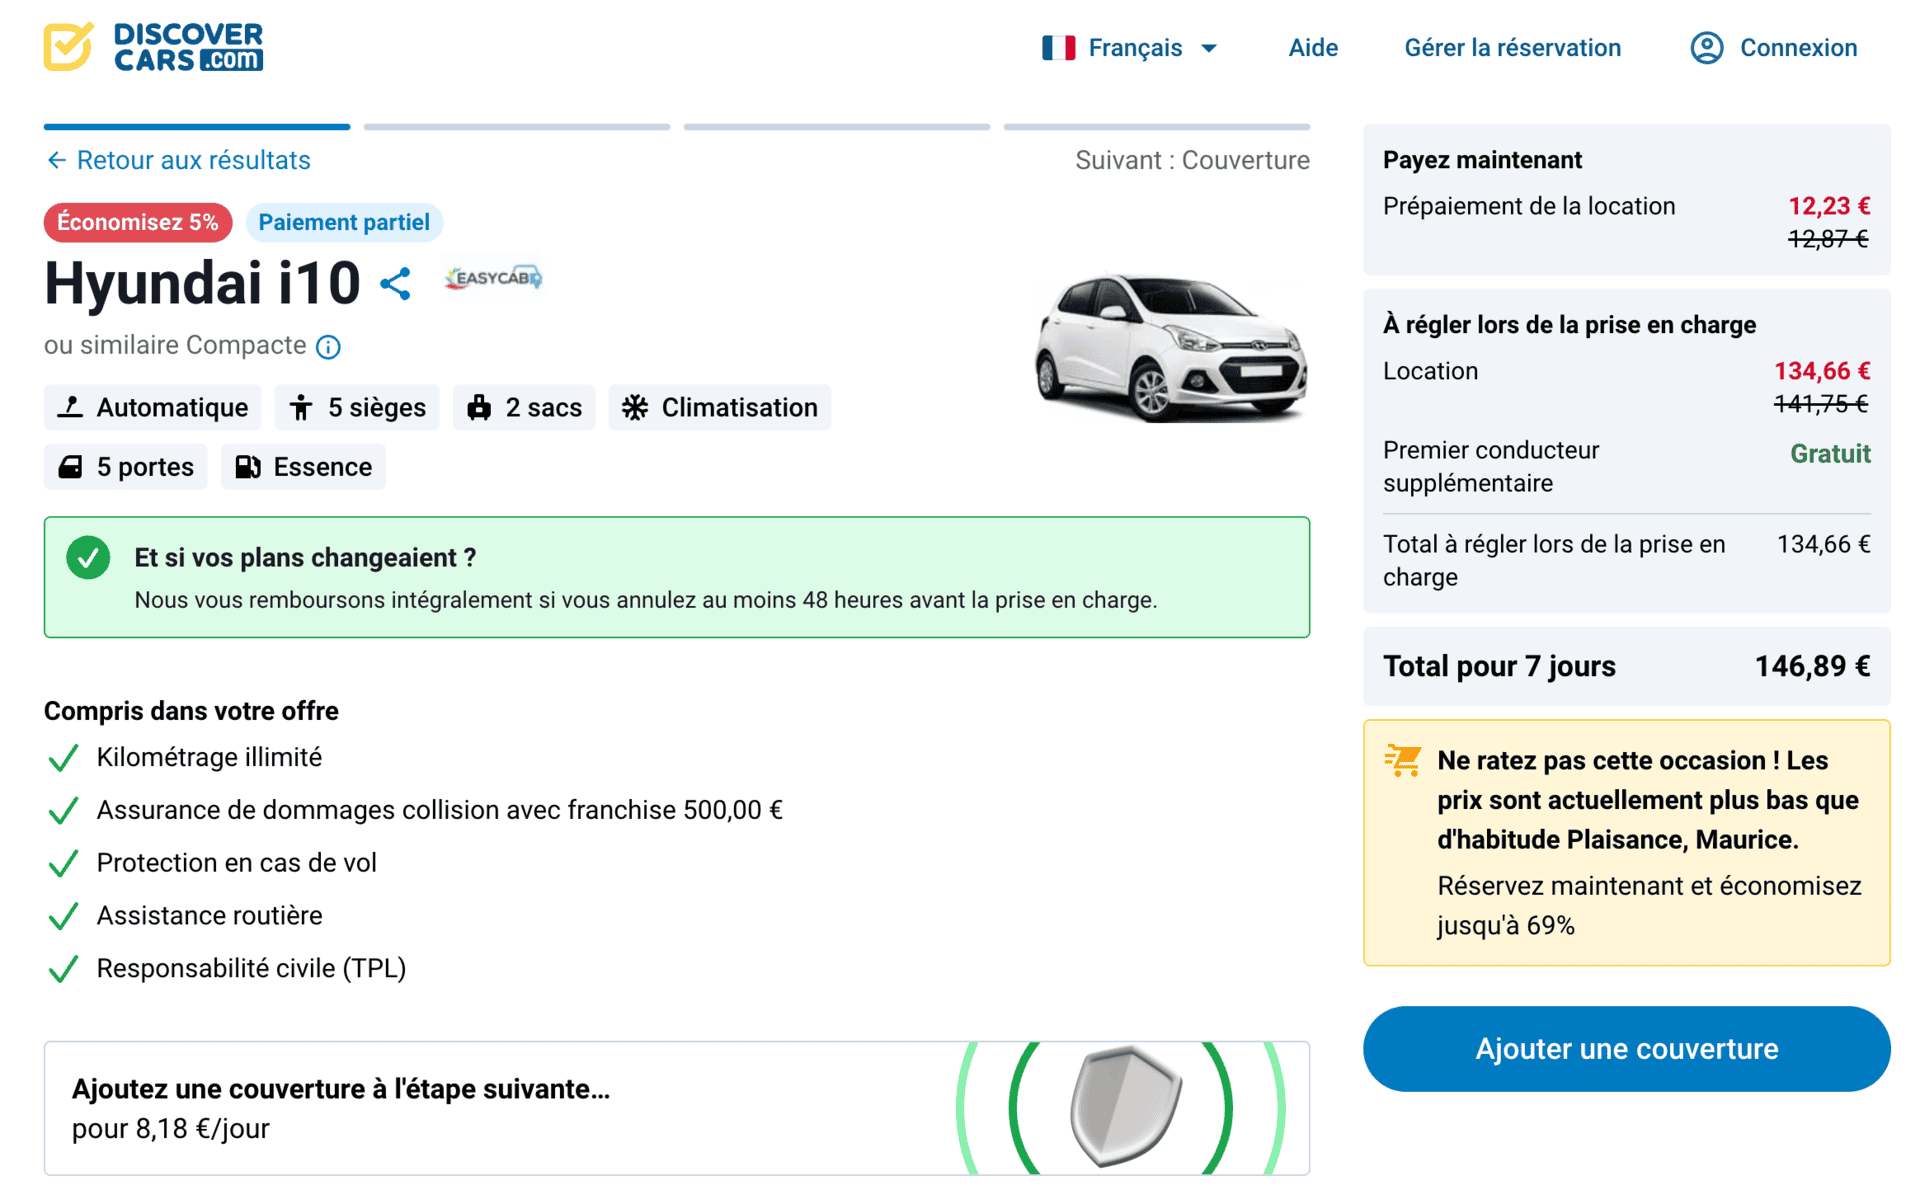Click the share icon beside Hyundai i10
Image resolution: width=1920 pixels, height=1204 pixels.
click(x=396, y=283)
